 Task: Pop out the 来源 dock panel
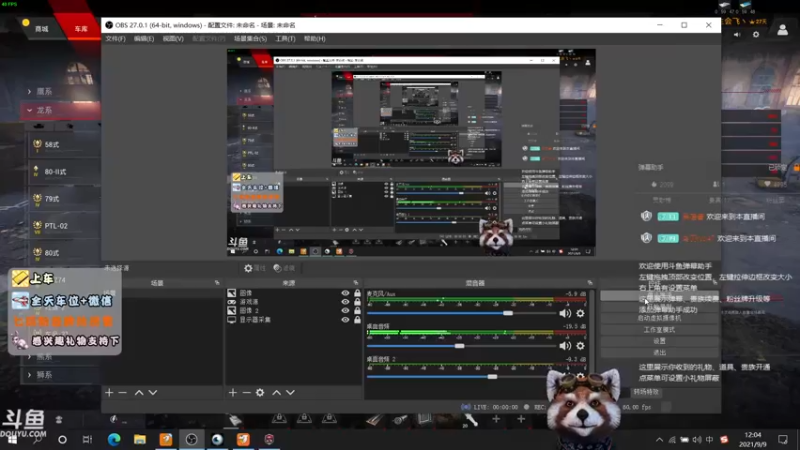click(x=356, y=283)
